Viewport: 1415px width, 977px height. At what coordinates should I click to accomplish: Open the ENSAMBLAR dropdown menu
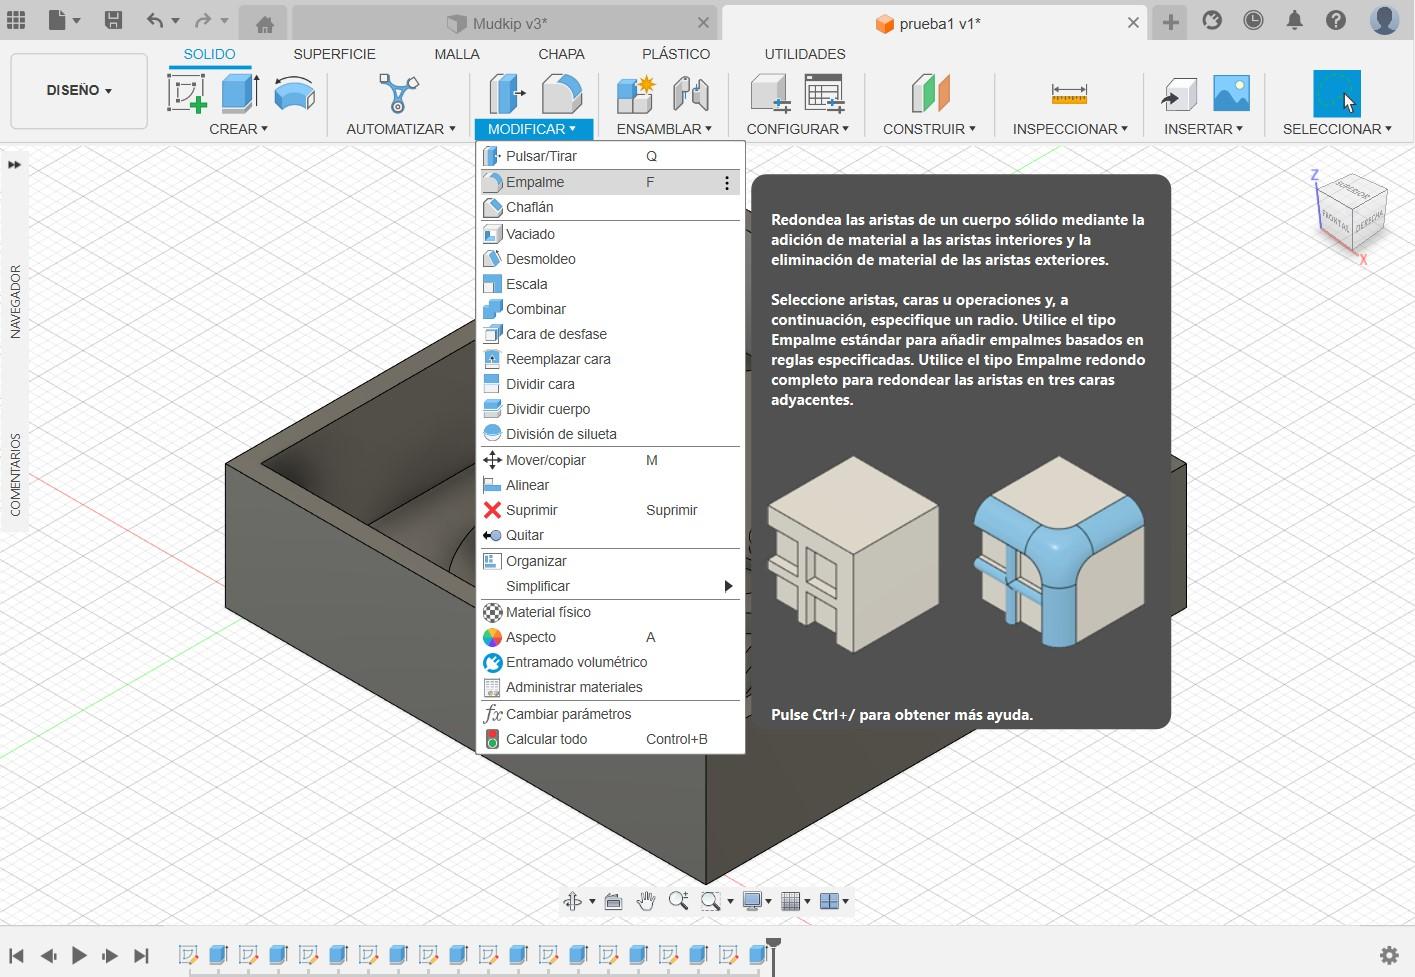click(664, 129)
